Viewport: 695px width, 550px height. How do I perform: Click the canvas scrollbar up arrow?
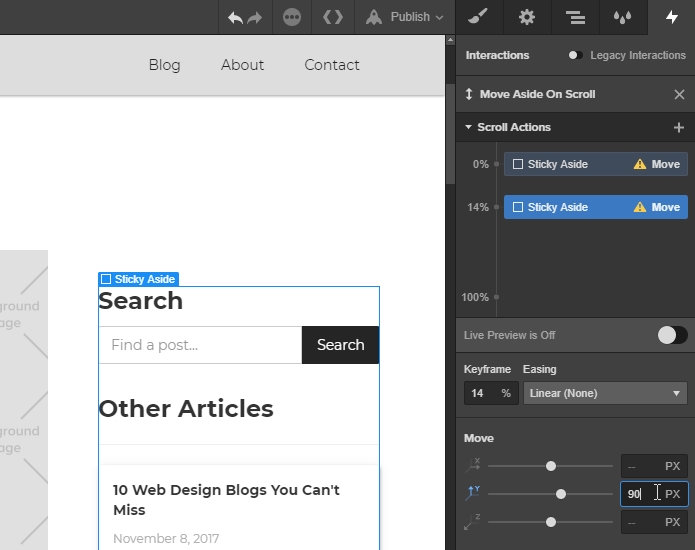pos(450,40)
